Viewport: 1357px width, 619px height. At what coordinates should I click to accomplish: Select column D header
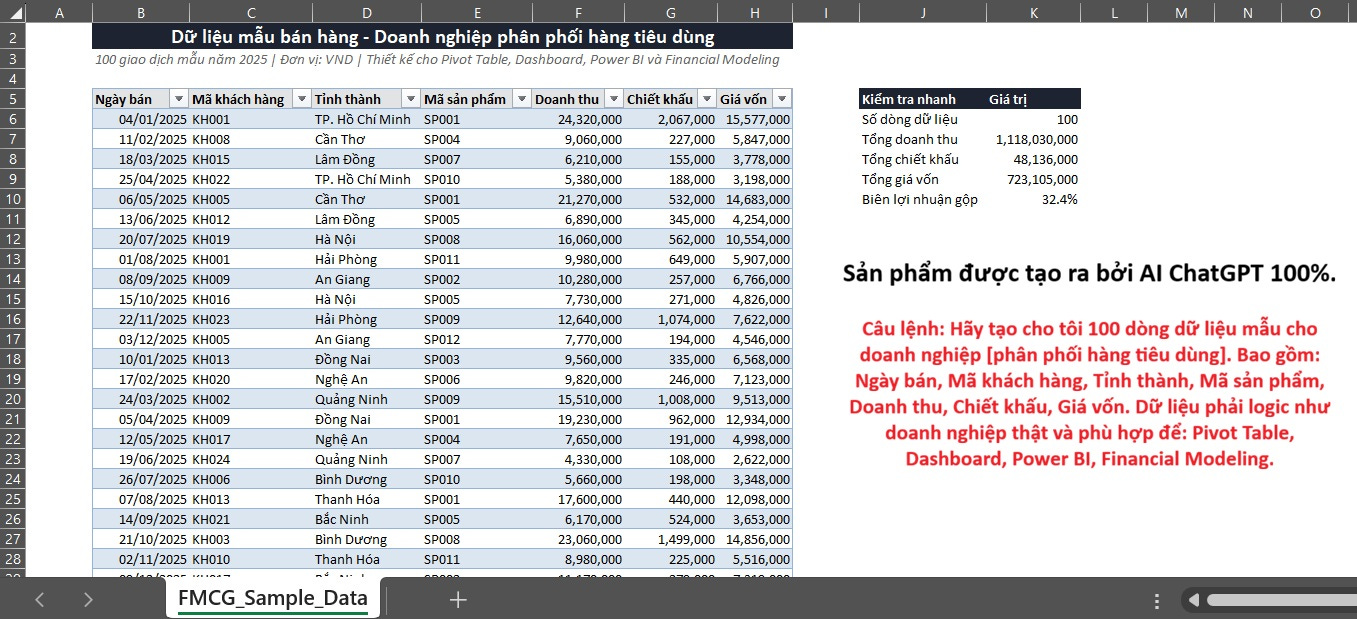point(366,13)
